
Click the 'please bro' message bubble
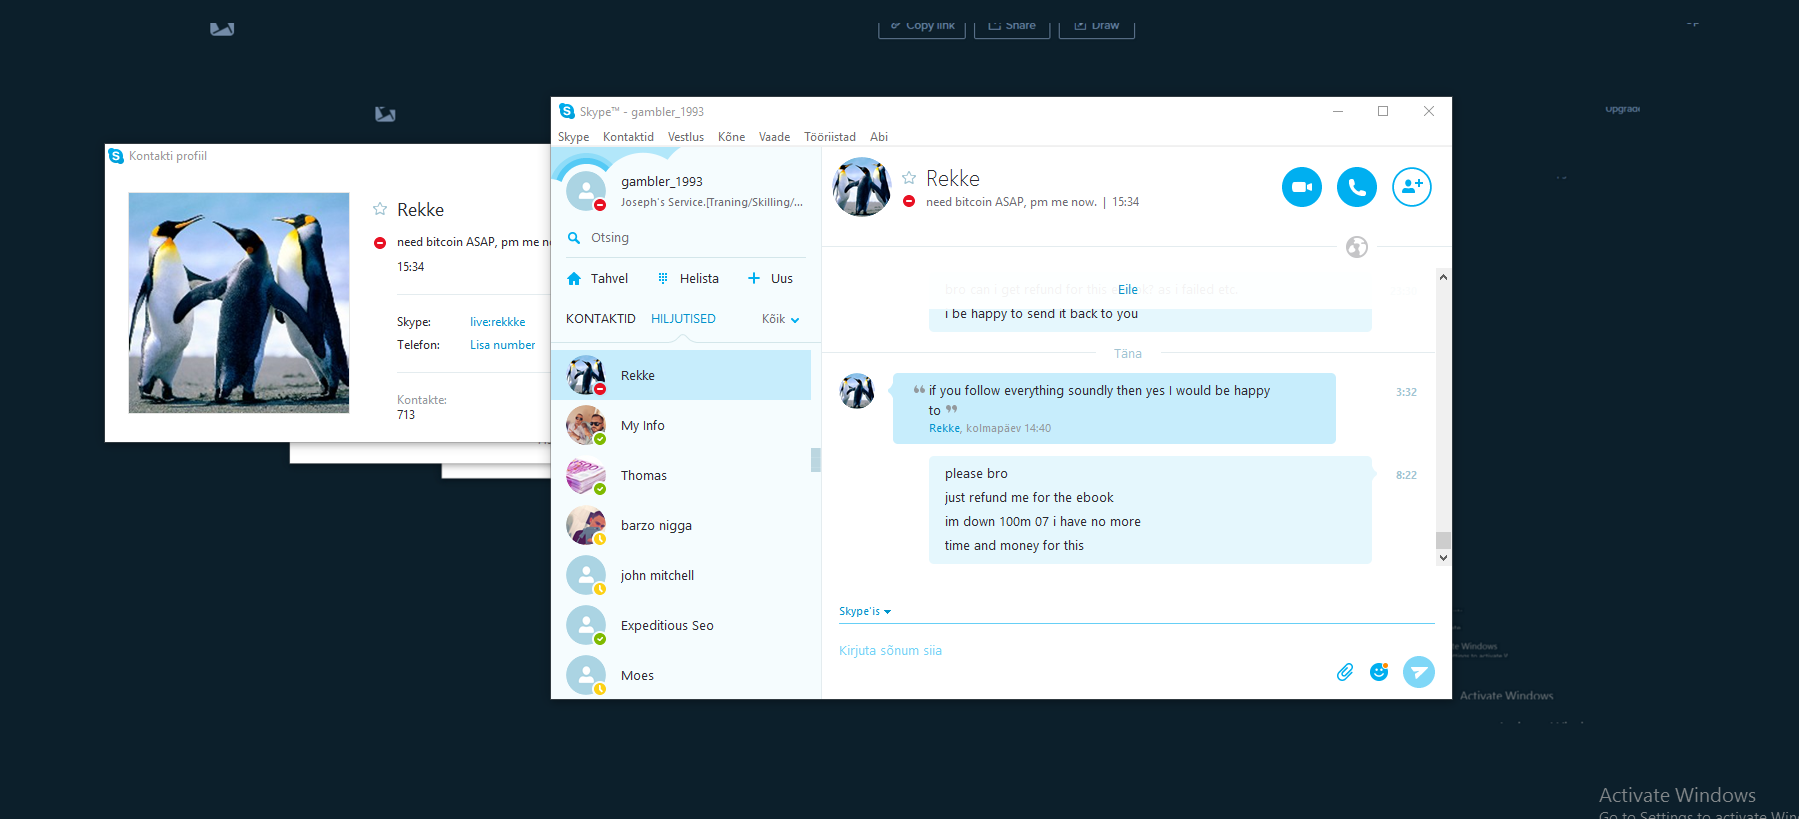[1150, 510]
